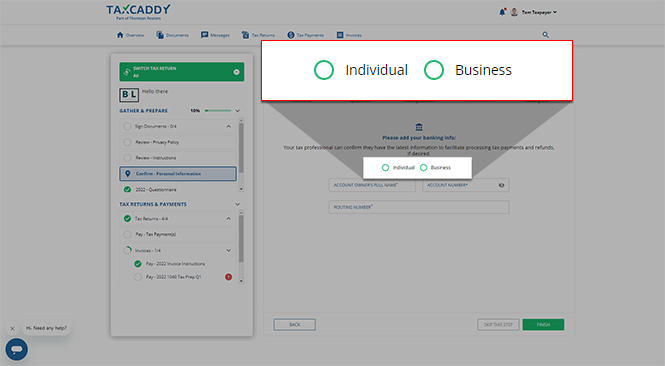Click the Invoices nav icon
The width and height of the screenshot is (665, 366).
(340, 35)
